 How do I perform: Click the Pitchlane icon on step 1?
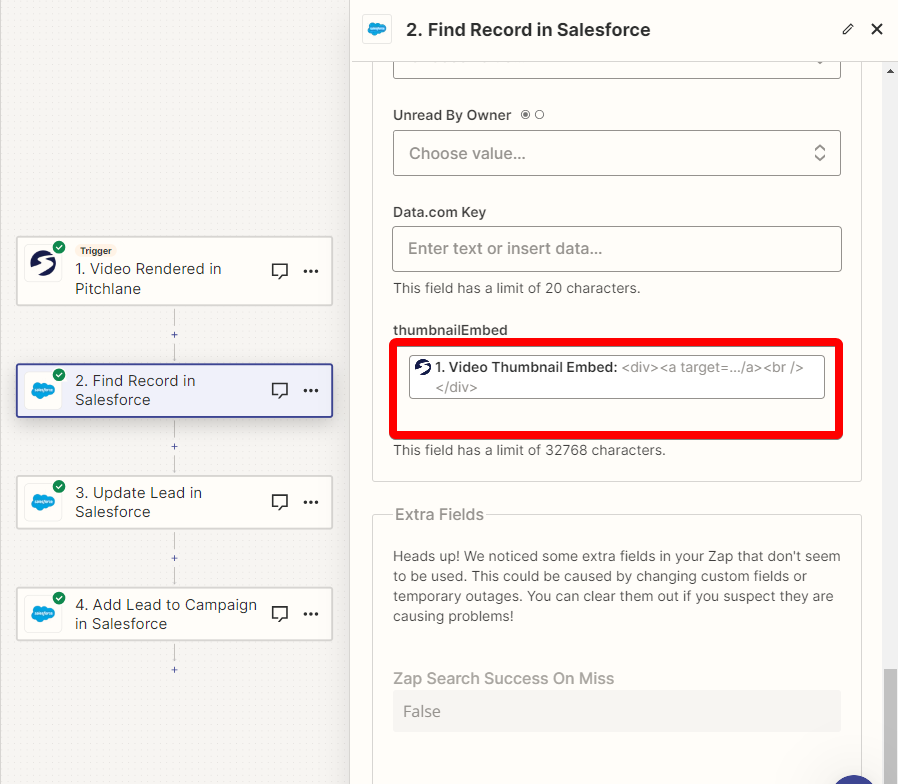pyautogui.click(x=44, y=263)
